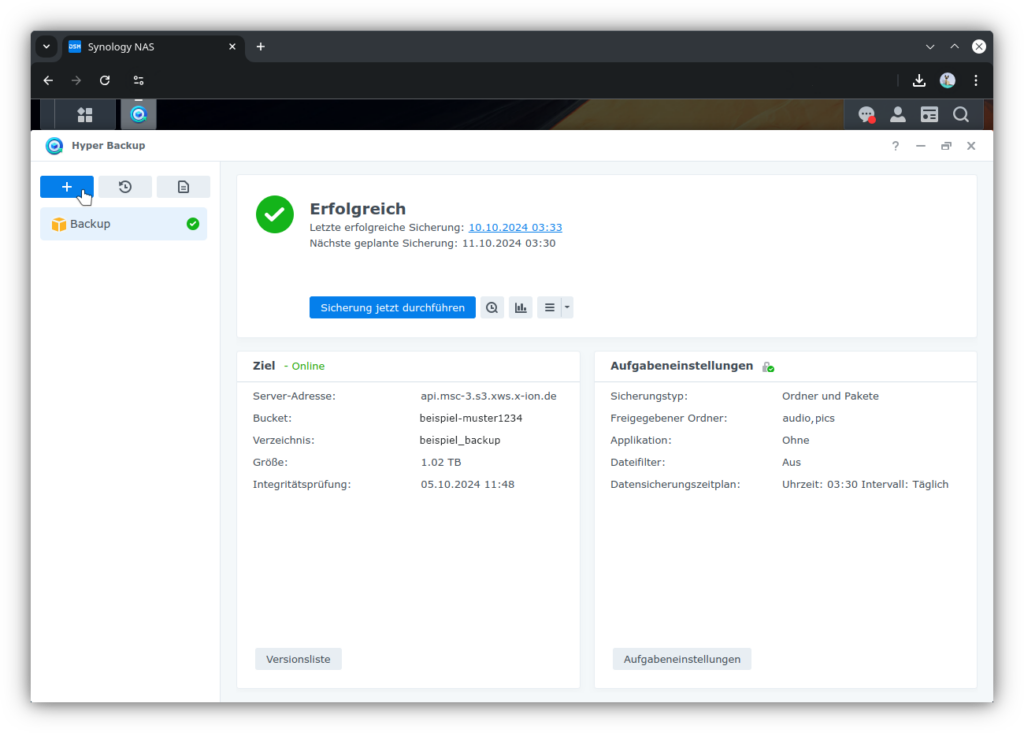The width and height of the screenshot is (1024, 733).
Task: Open Backup Explorer with the magnifier-clock icon
Action: point(491,307)
